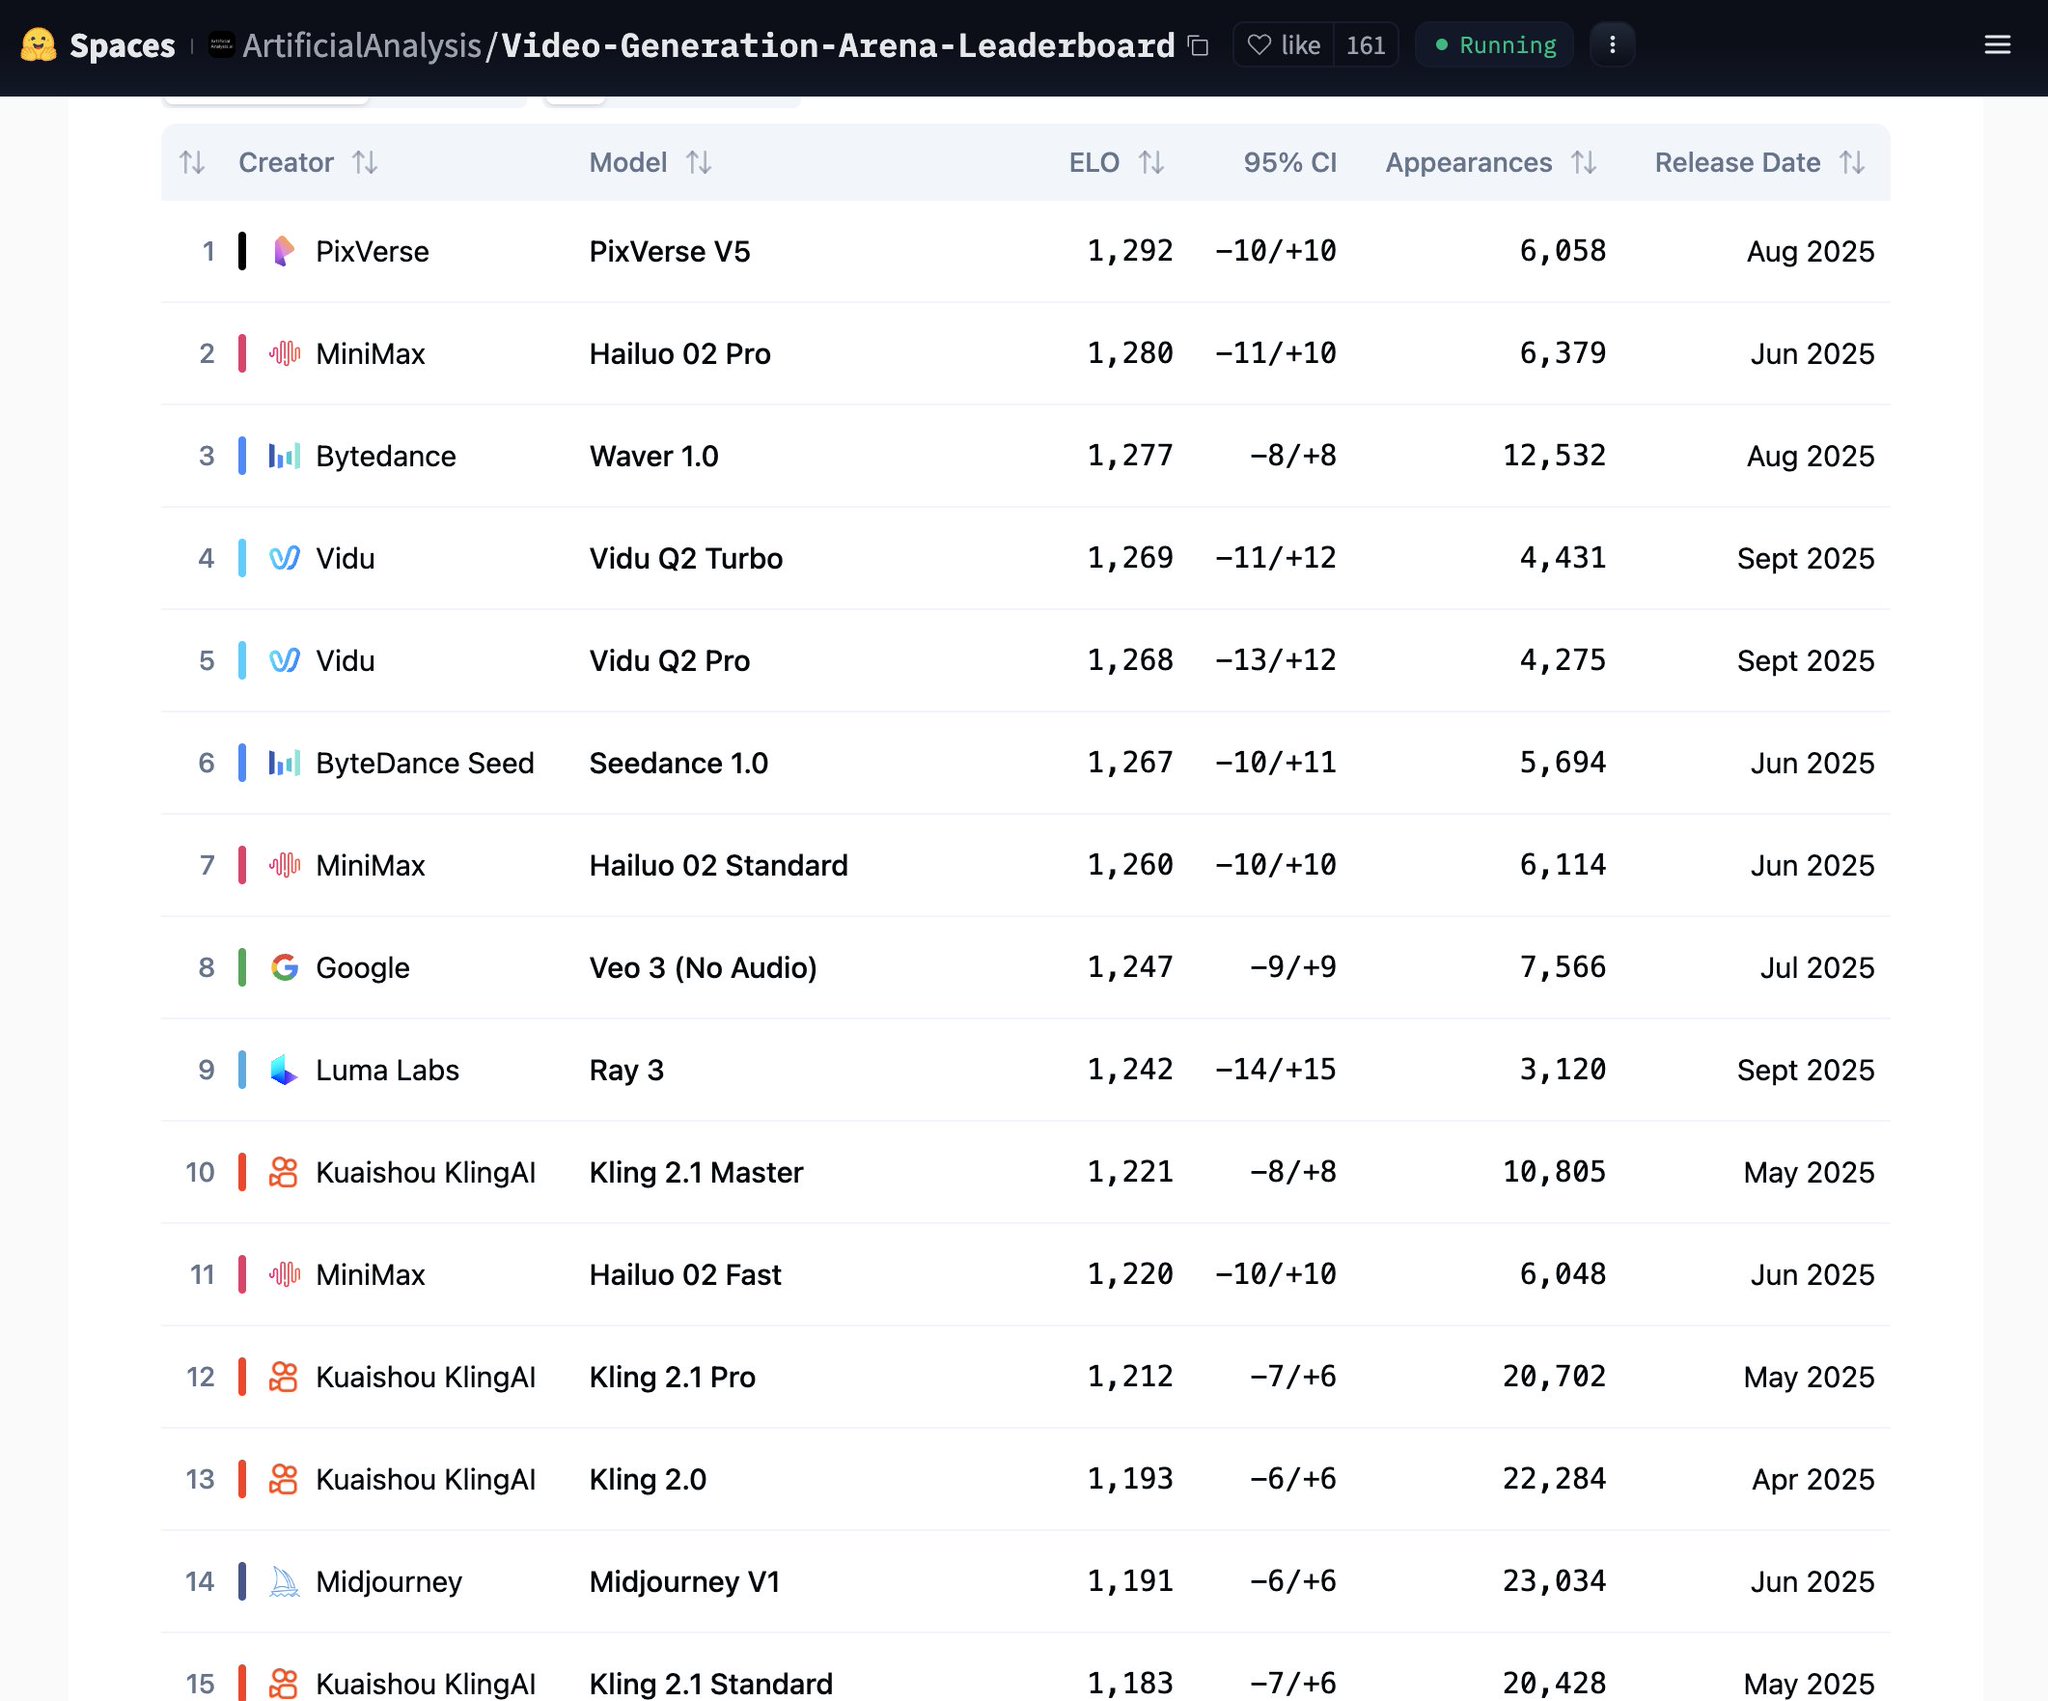
Task: Select the Hailuo 02 Standard model name
Action: [x=718, y=865]
